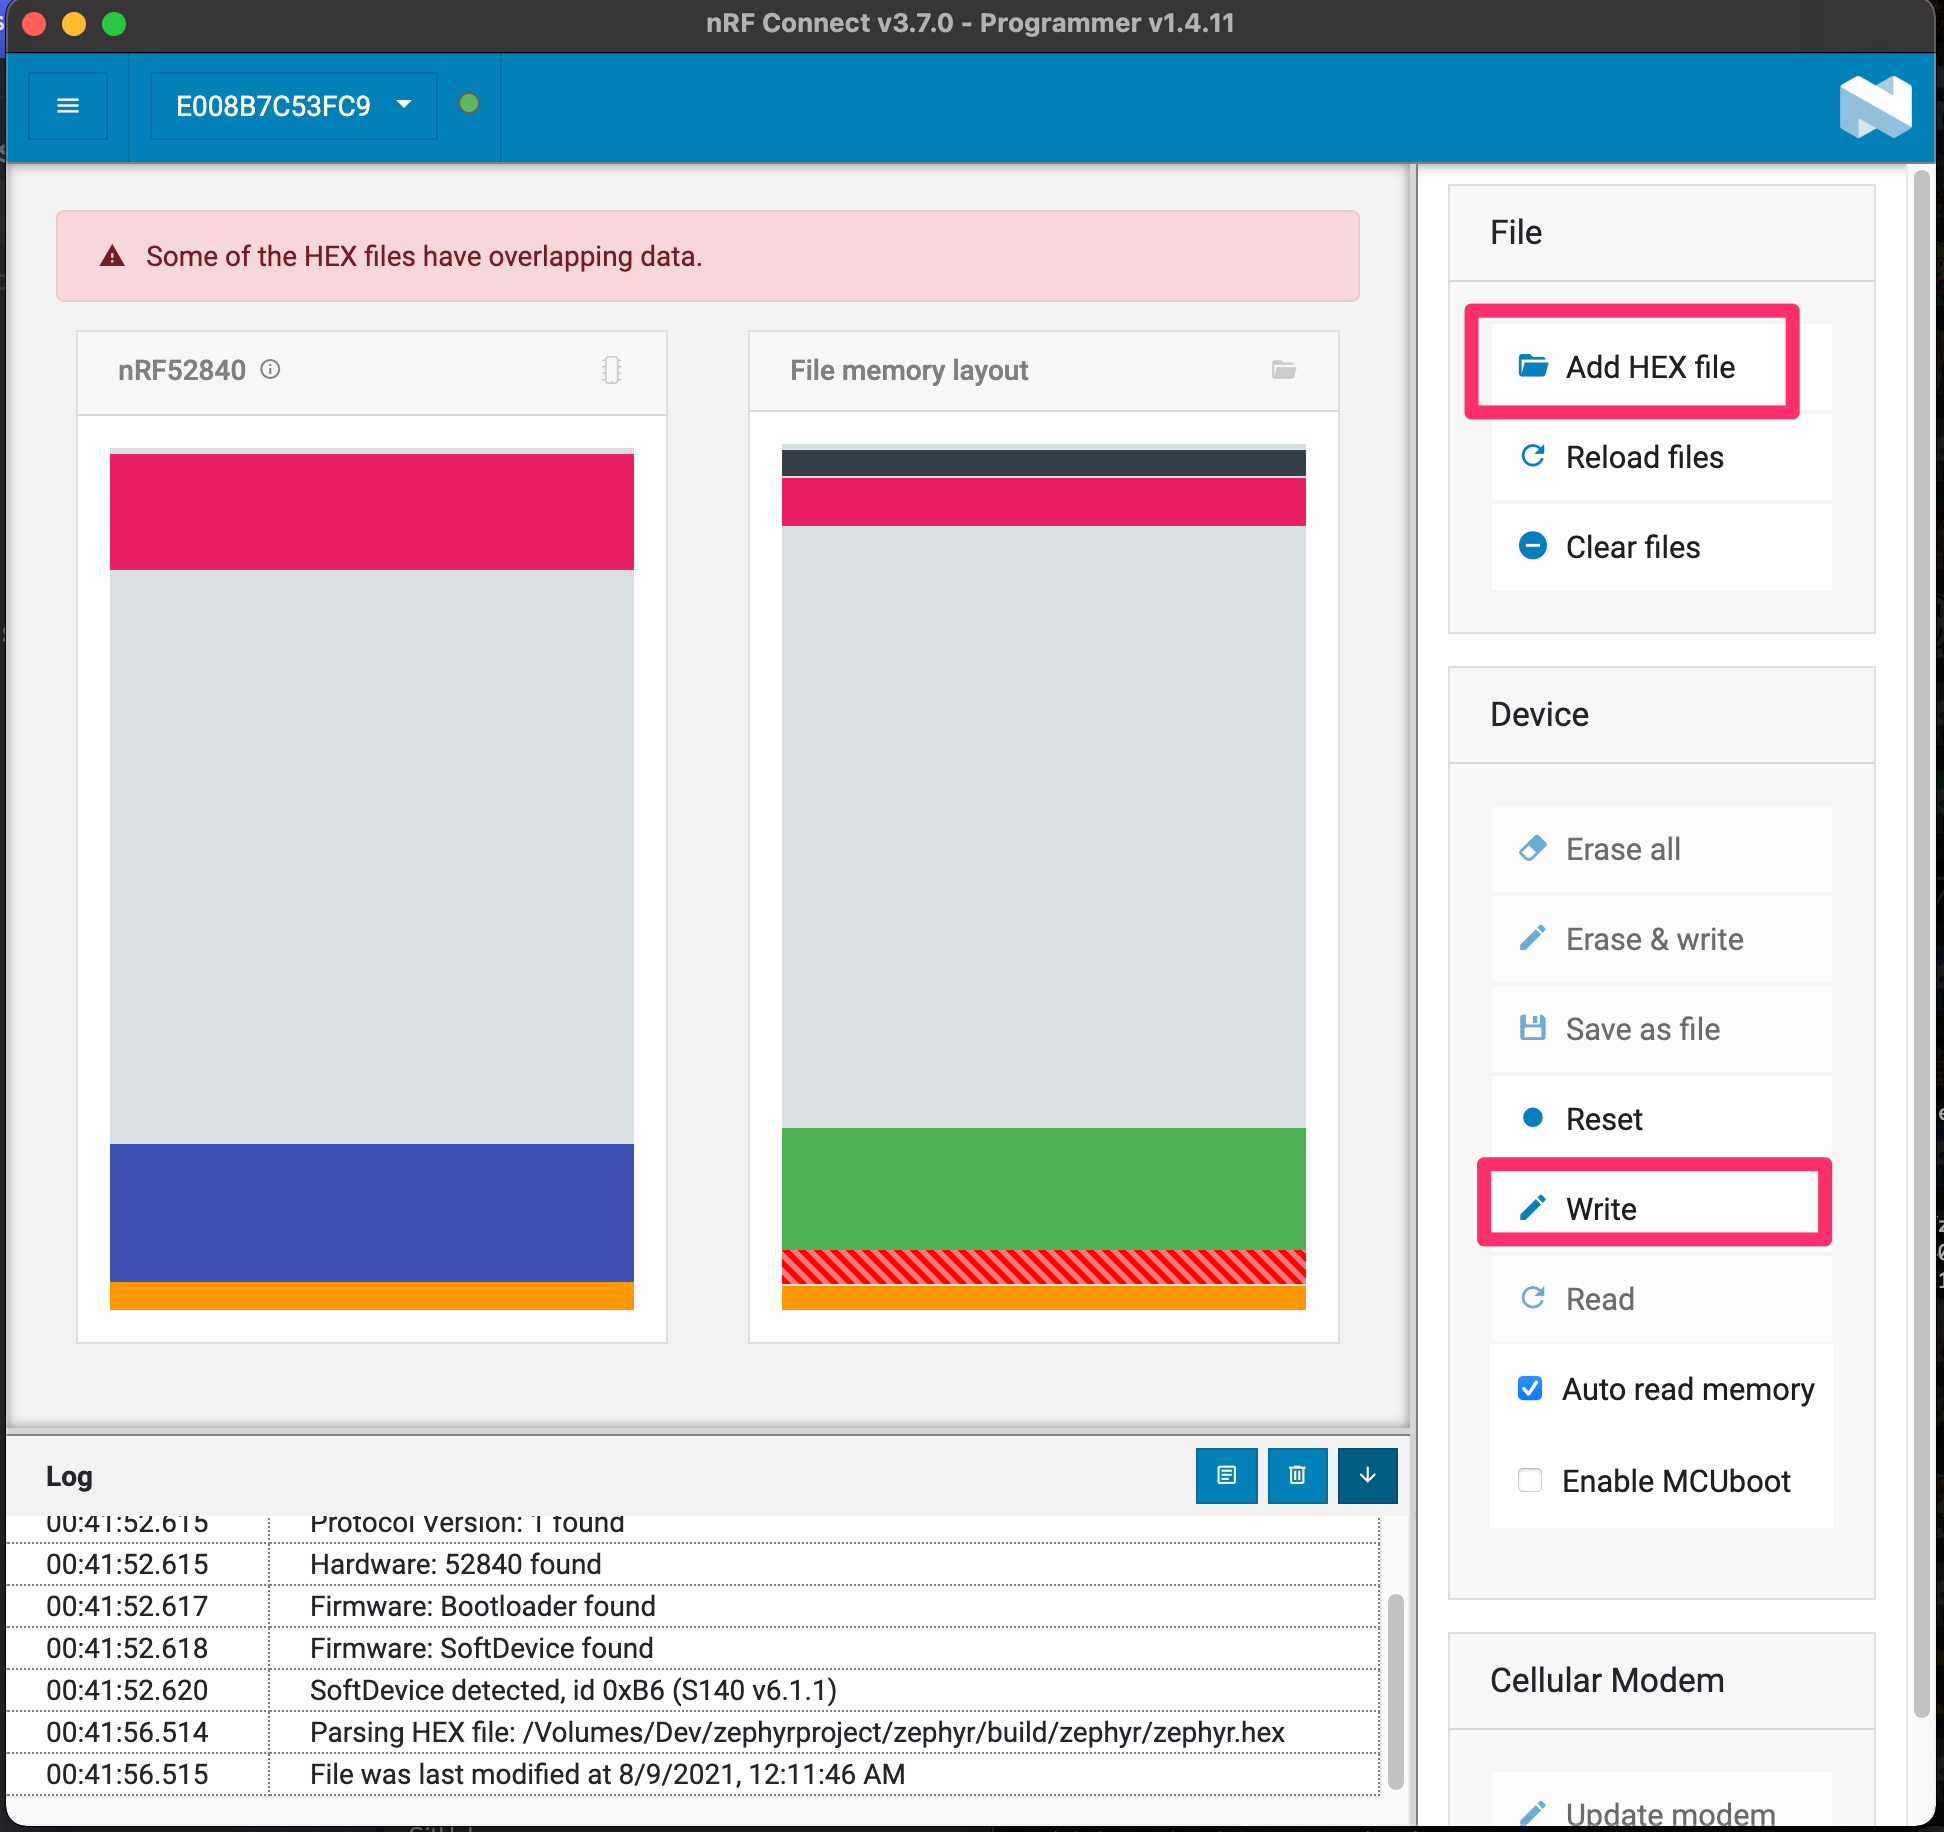The height and width of the screenshot is (1832, 1944).
Task: Select green region in File memory layout
Action: [1044, 1188]
